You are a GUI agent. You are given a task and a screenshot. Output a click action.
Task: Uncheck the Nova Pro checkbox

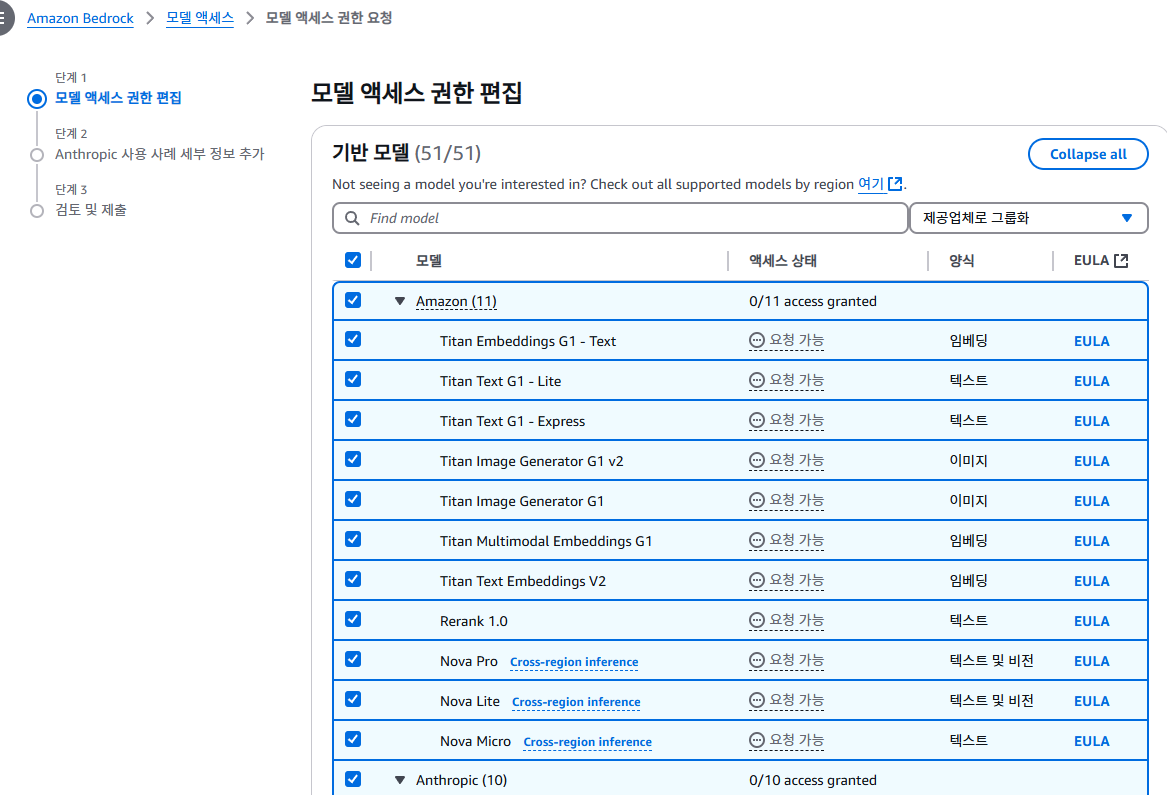pos(353,660)
